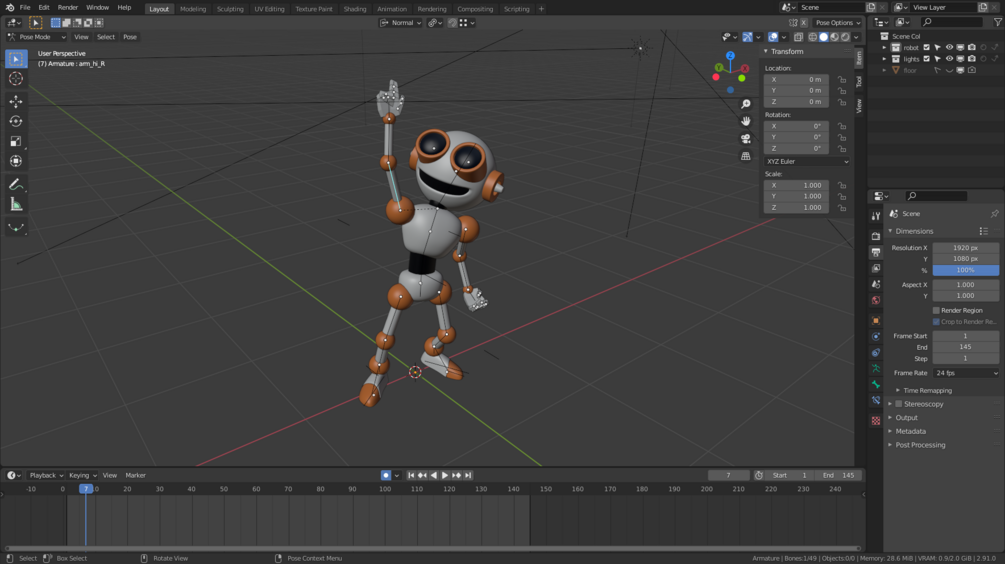Toggle X-axis mirror in pose options

[x=803, y=22]
